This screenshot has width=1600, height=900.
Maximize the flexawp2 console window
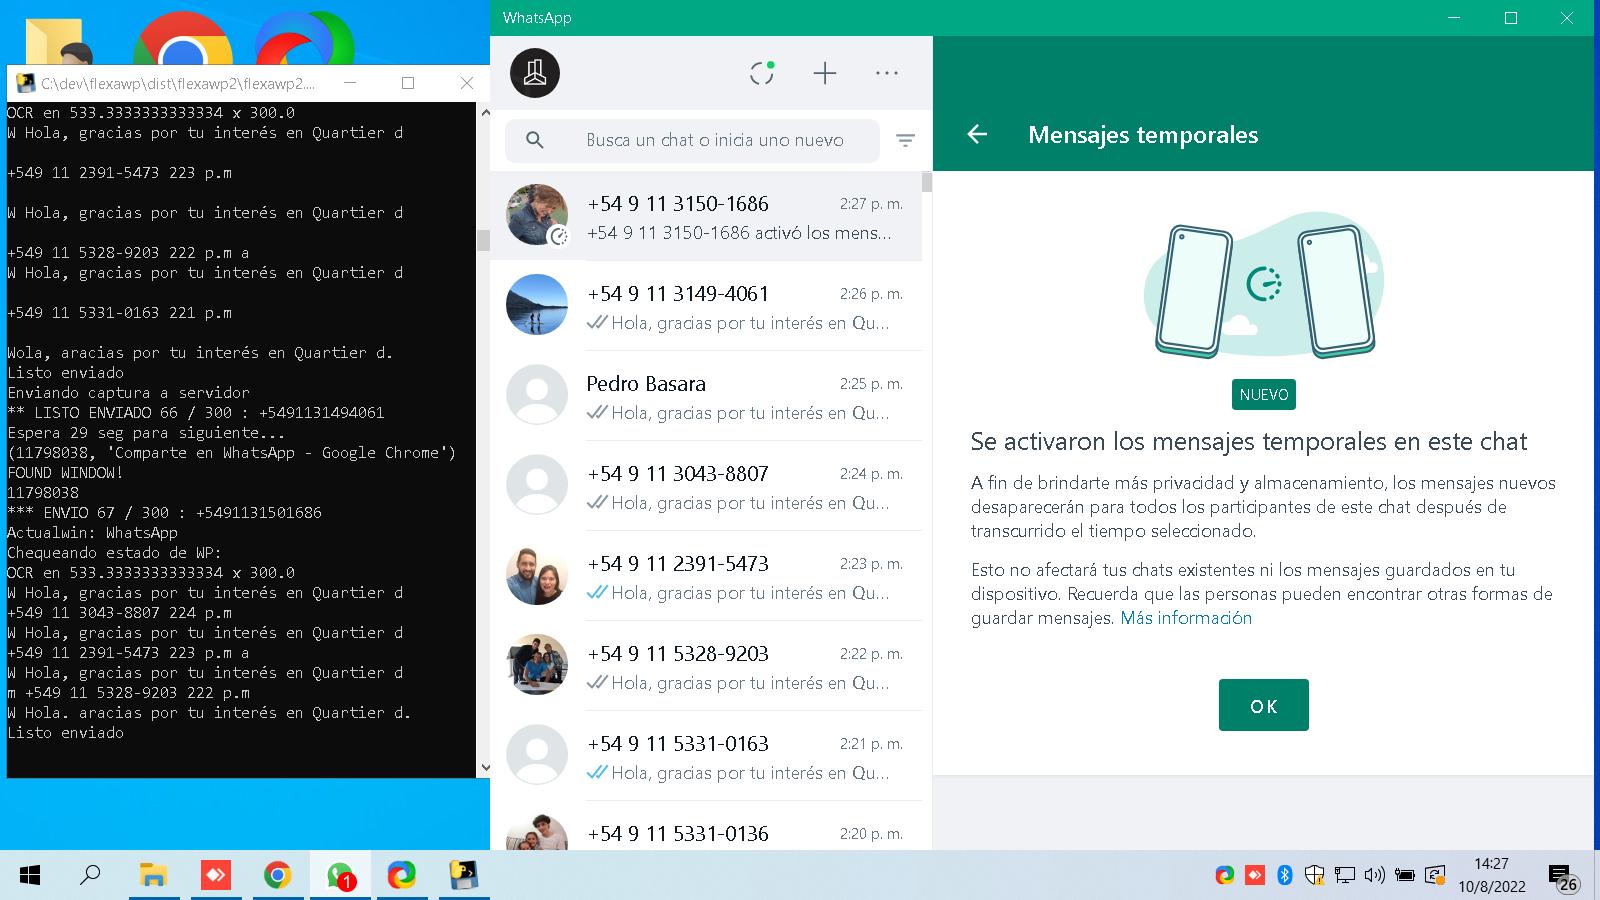coord(408,83)
